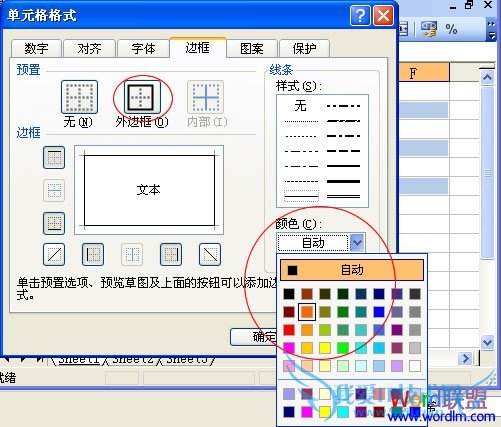Image resolution: width=501 pixels, height=427 pixels.
Task: Choose the fine dotted line style
Action: tap(301, 121)
